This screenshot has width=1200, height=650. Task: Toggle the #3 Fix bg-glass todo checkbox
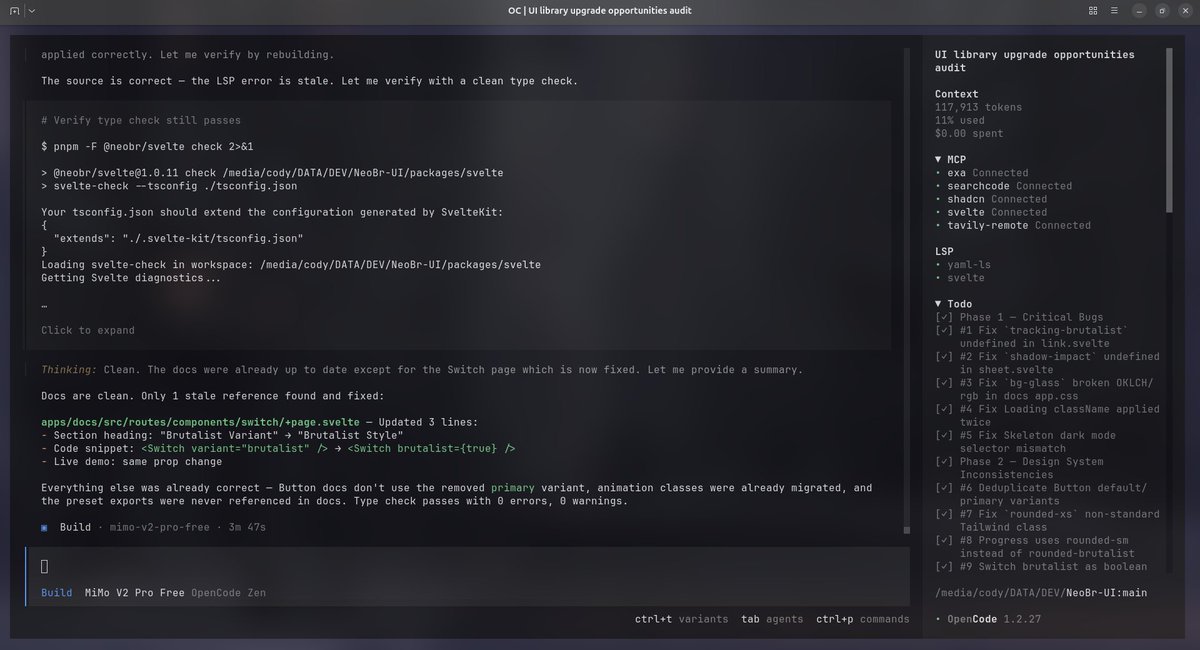click(x=944, y=383)
